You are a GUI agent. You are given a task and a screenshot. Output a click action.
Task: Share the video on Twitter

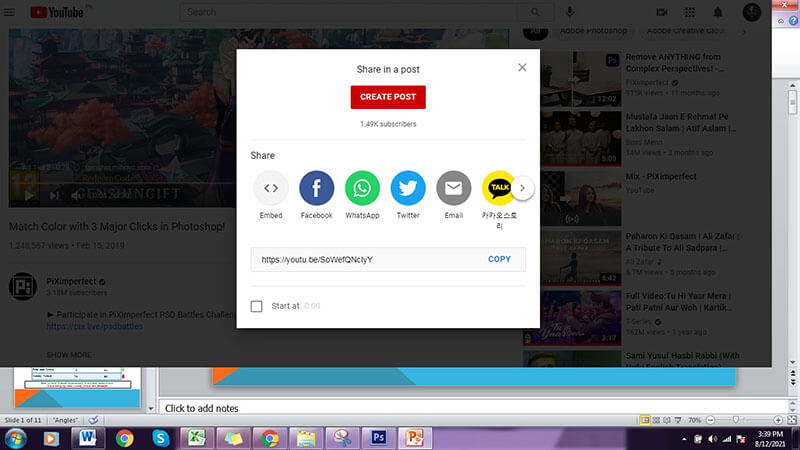coord(408,188)
